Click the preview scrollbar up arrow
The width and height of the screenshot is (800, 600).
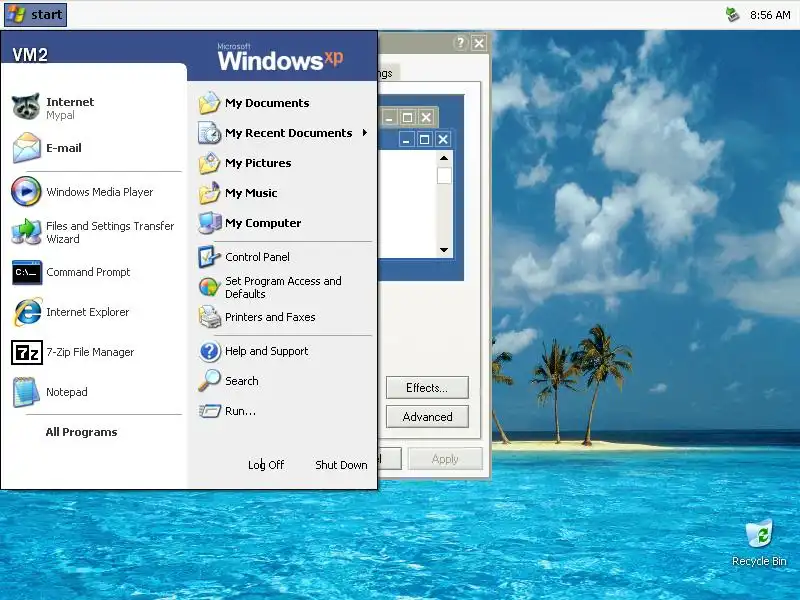(444, 158)
